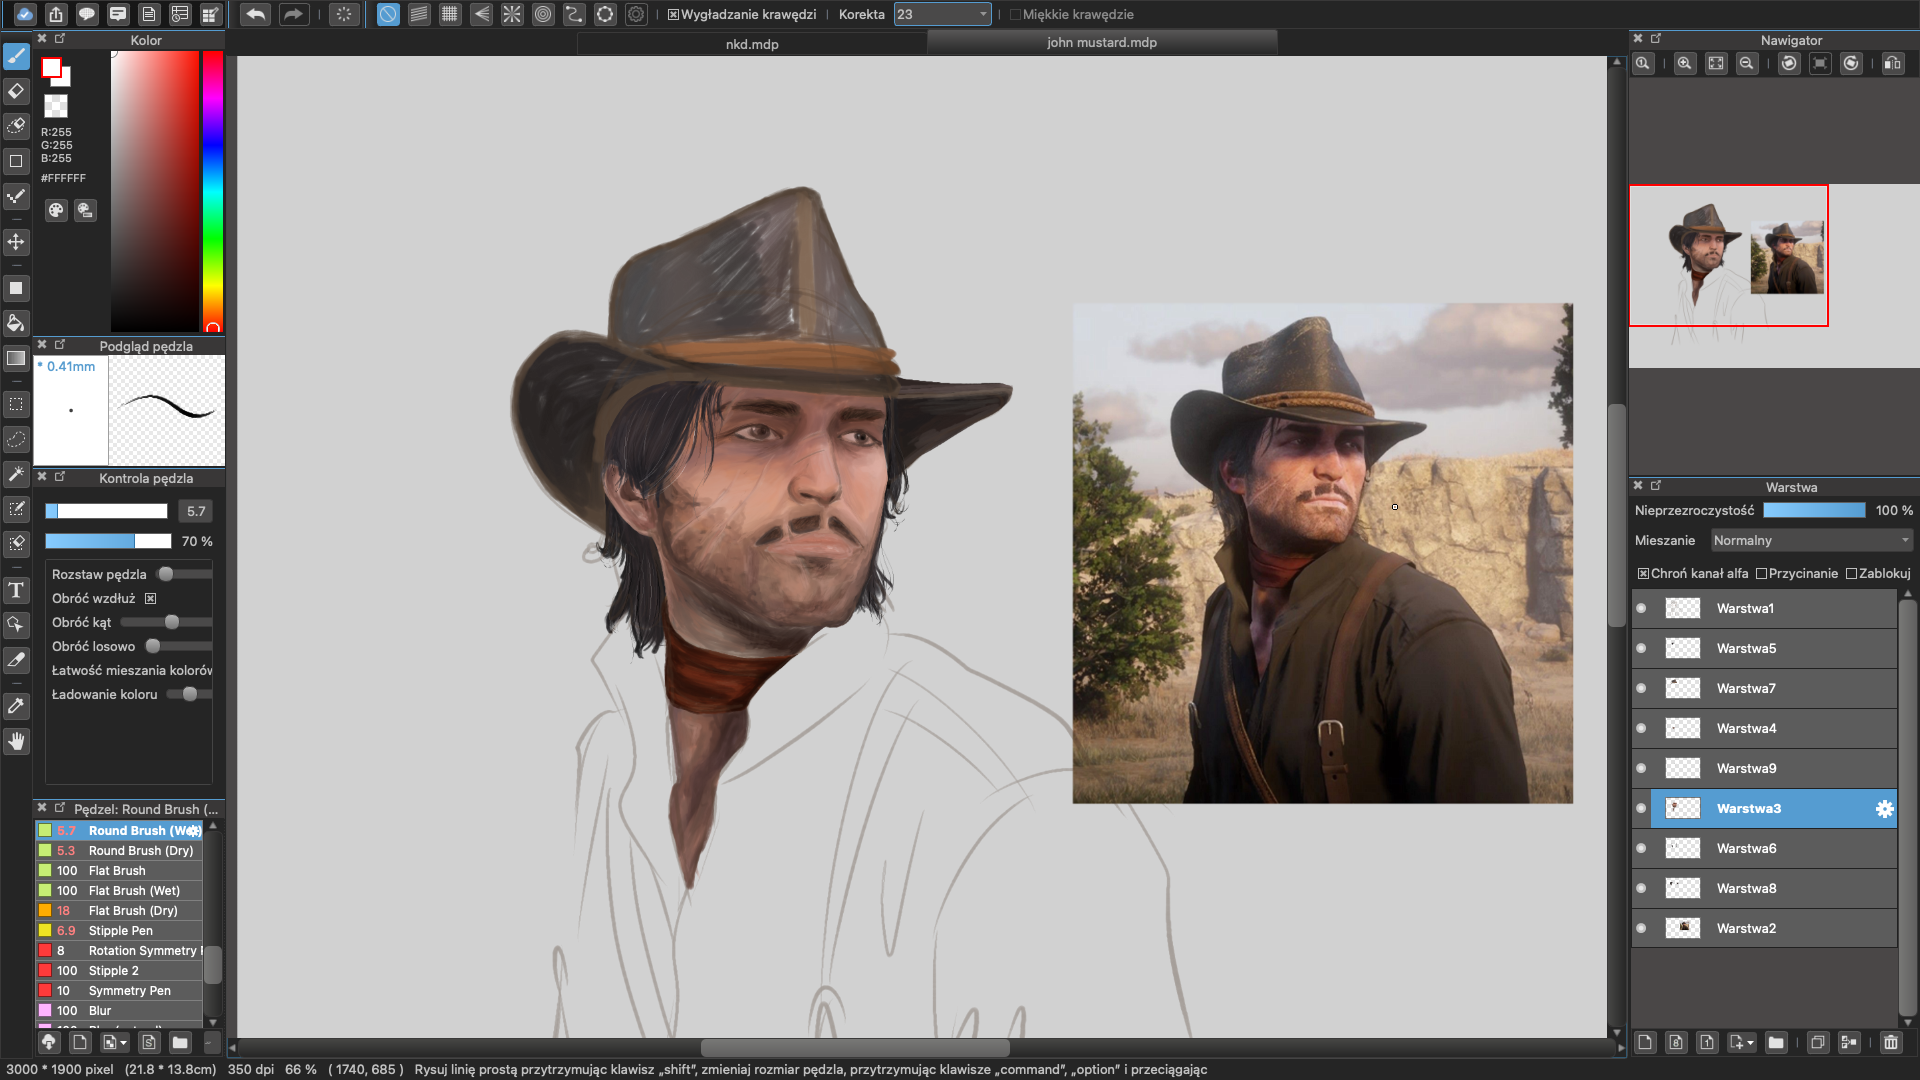Select the Move tool

(x=16, y=242)
